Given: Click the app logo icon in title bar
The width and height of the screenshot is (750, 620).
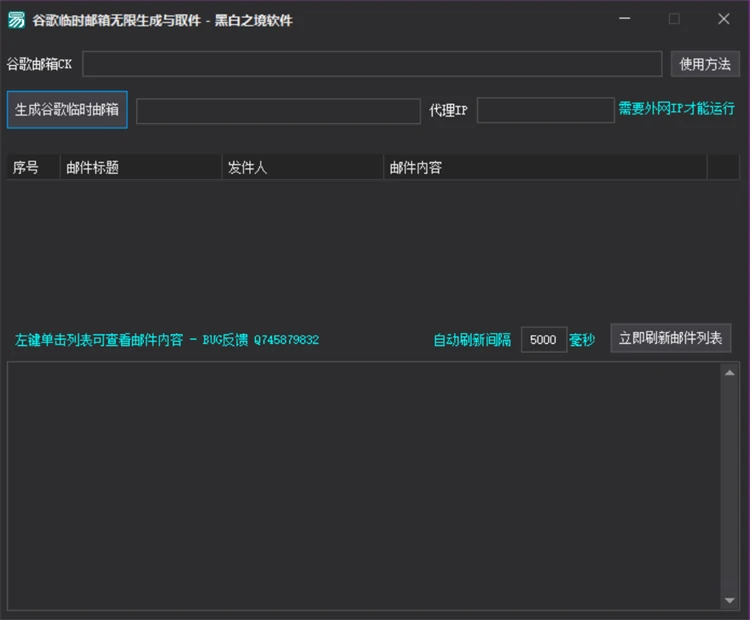Looking at the screenshot, I should coord(16,20).
